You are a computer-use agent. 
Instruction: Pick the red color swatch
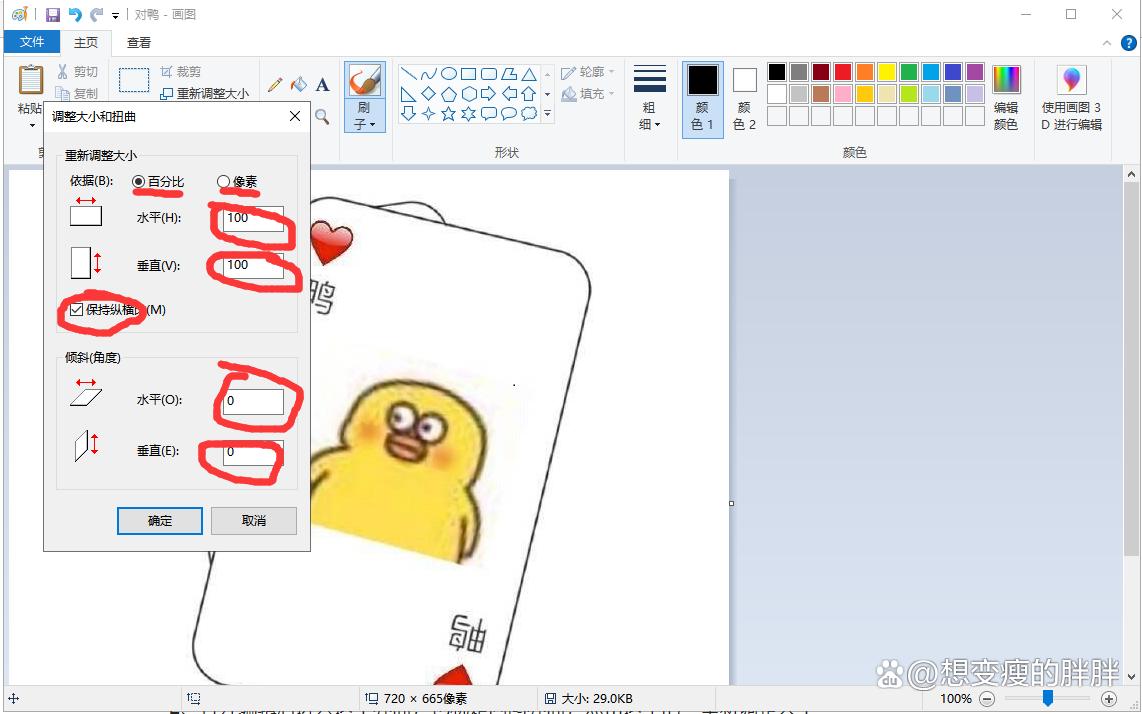pos(843,72)
